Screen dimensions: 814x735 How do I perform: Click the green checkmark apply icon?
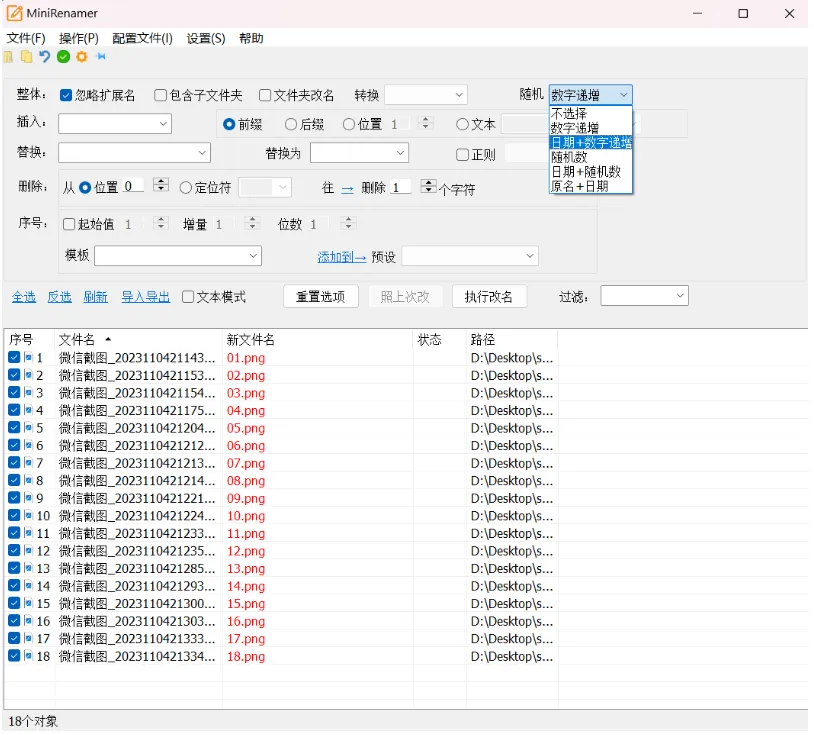click(x=63, y=57)
